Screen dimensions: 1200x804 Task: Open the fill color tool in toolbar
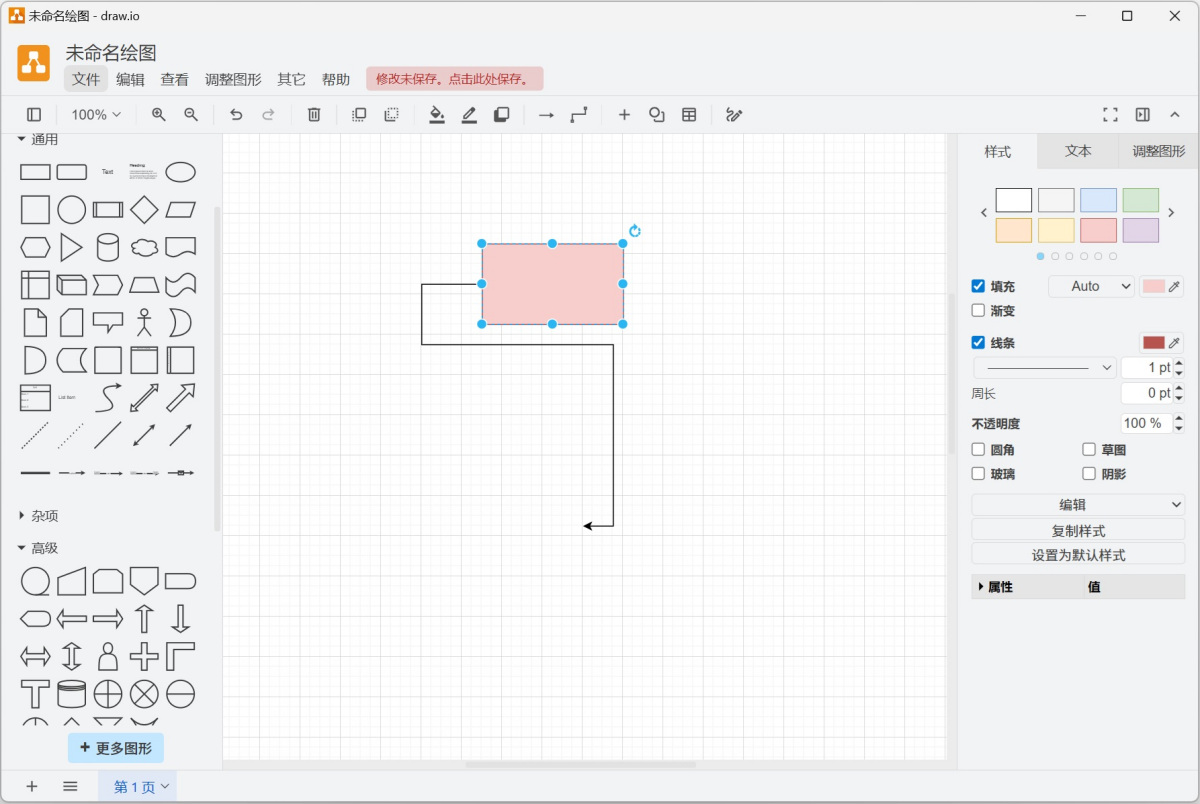(436, 115)
